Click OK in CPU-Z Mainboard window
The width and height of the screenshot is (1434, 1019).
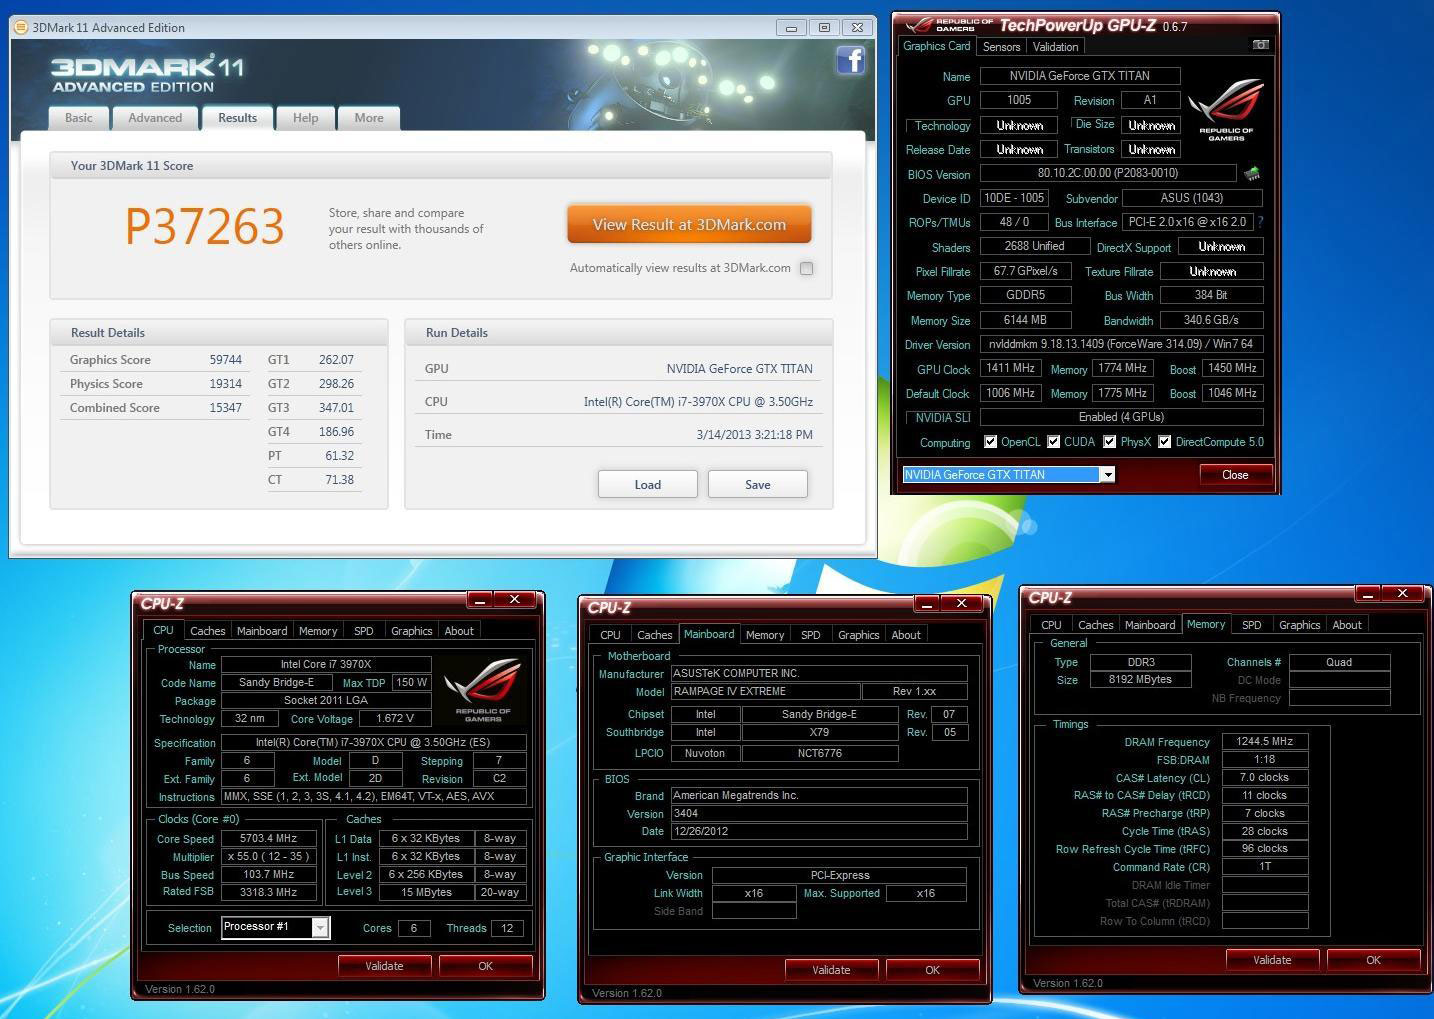(932, 970)
